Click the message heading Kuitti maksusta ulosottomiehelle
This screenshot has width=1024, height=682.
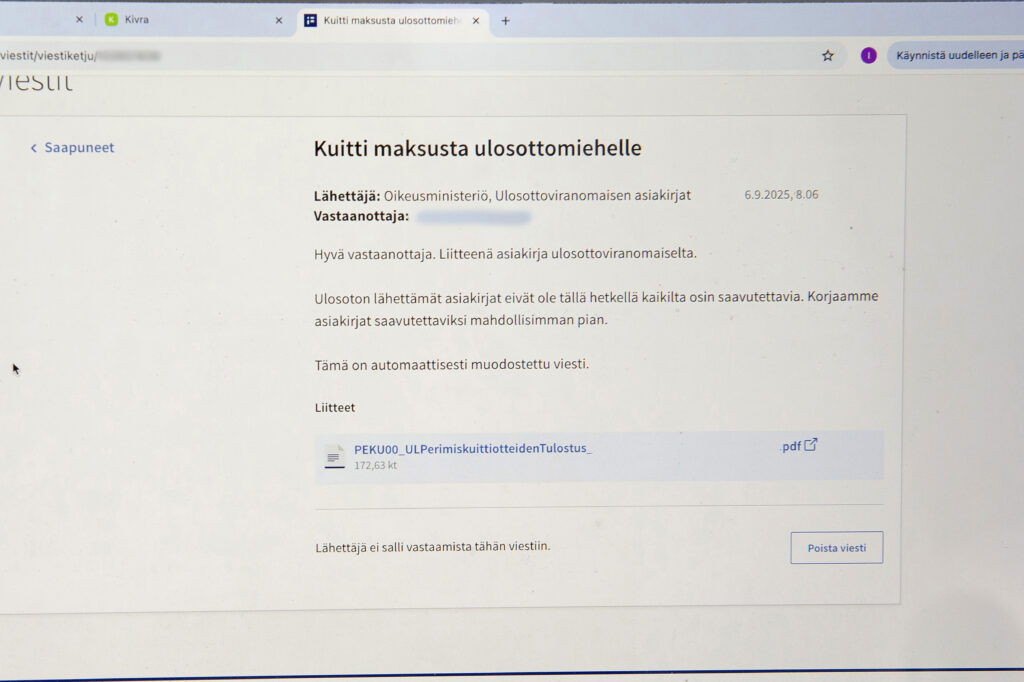(x=477, y=149)
